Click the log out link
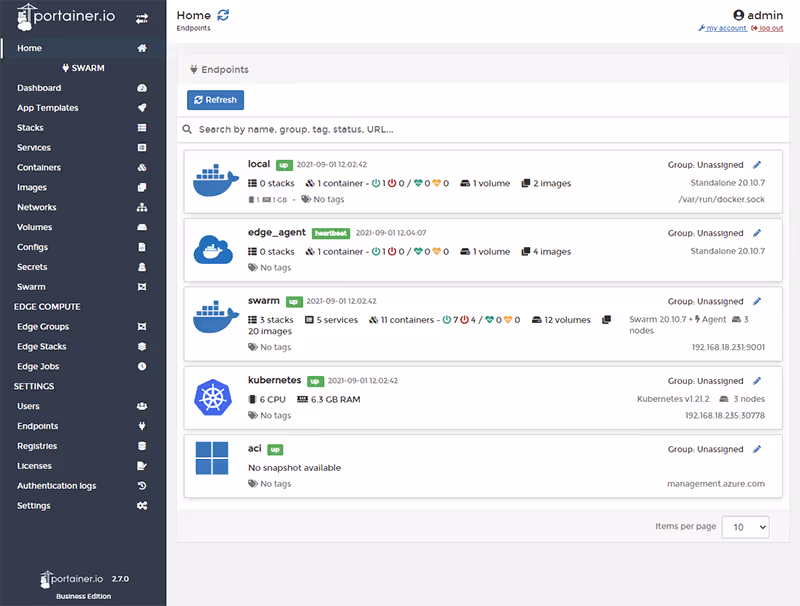The width and height of the screenshot is (800, 606). click(x=767, y=28)
